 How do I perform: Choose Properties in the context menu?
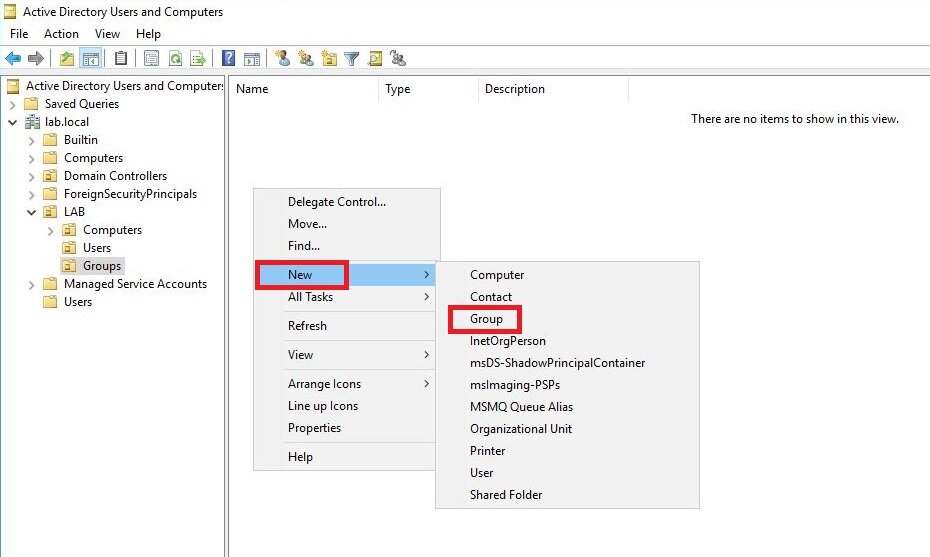[x=345, y=428]
